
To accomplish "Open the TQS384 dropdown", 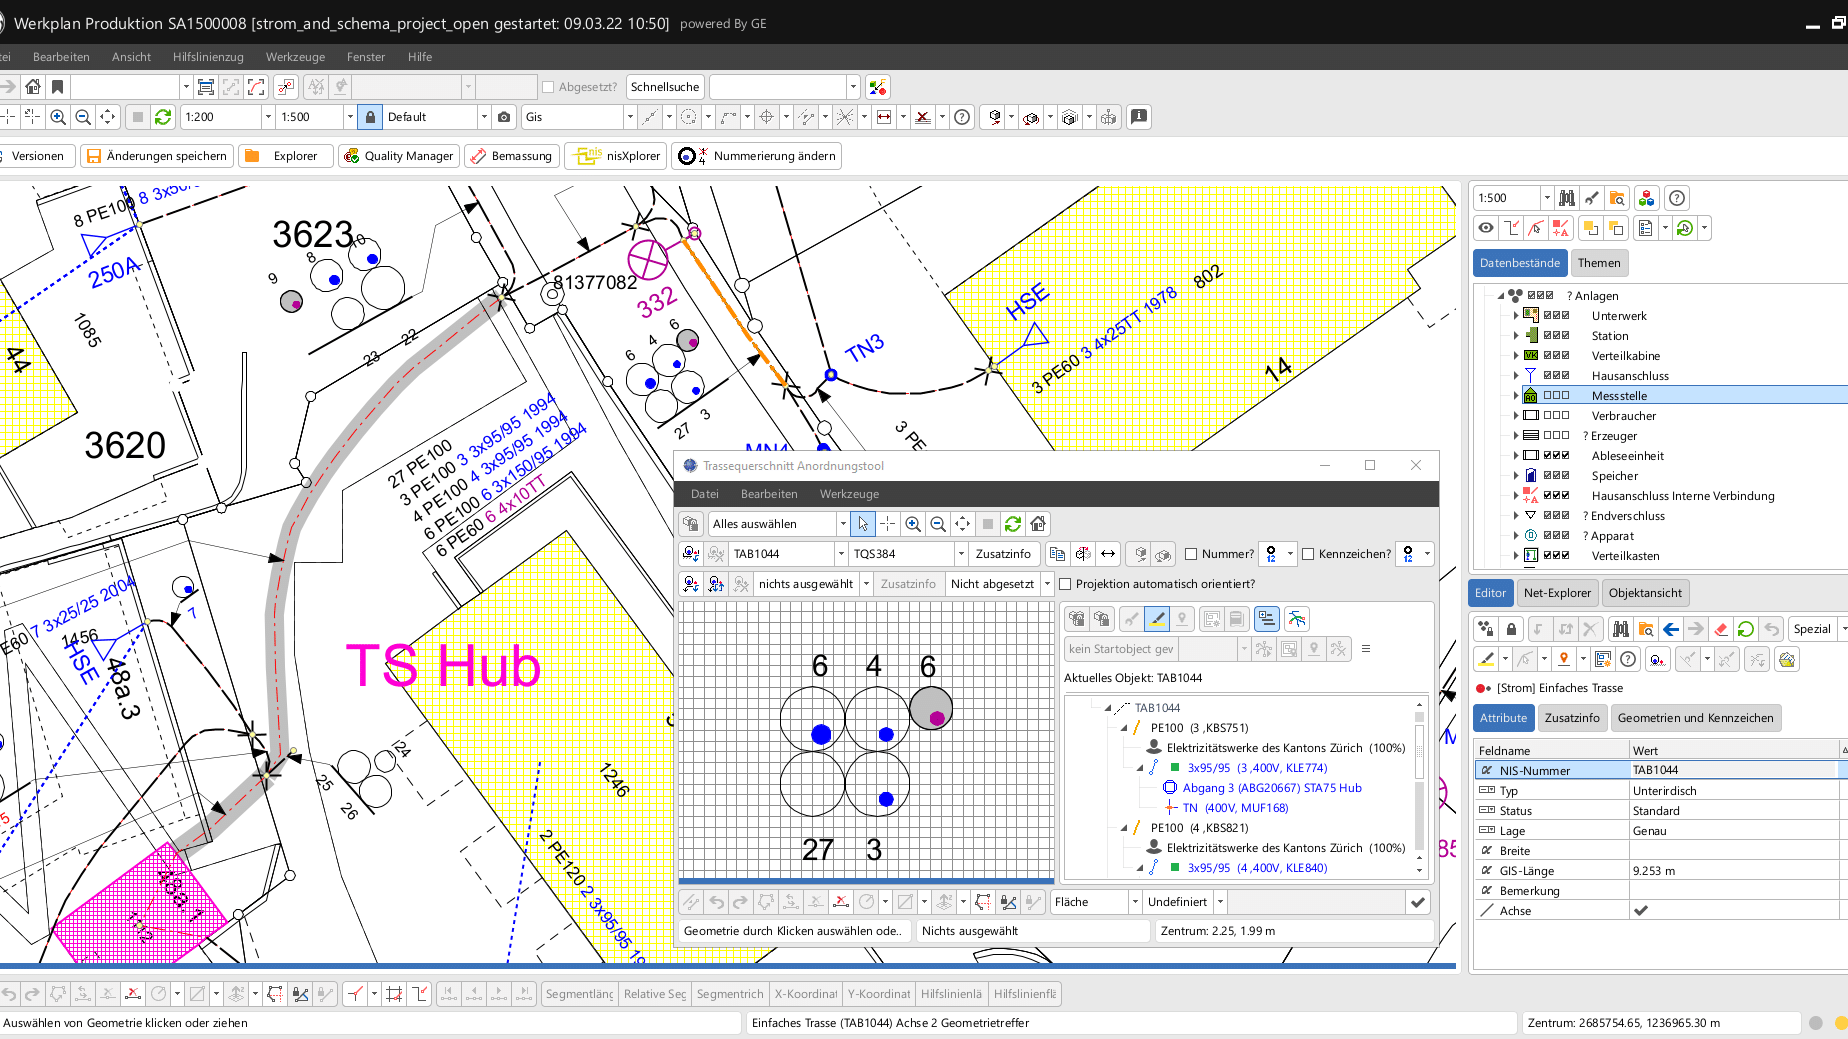I will [961, 554].
